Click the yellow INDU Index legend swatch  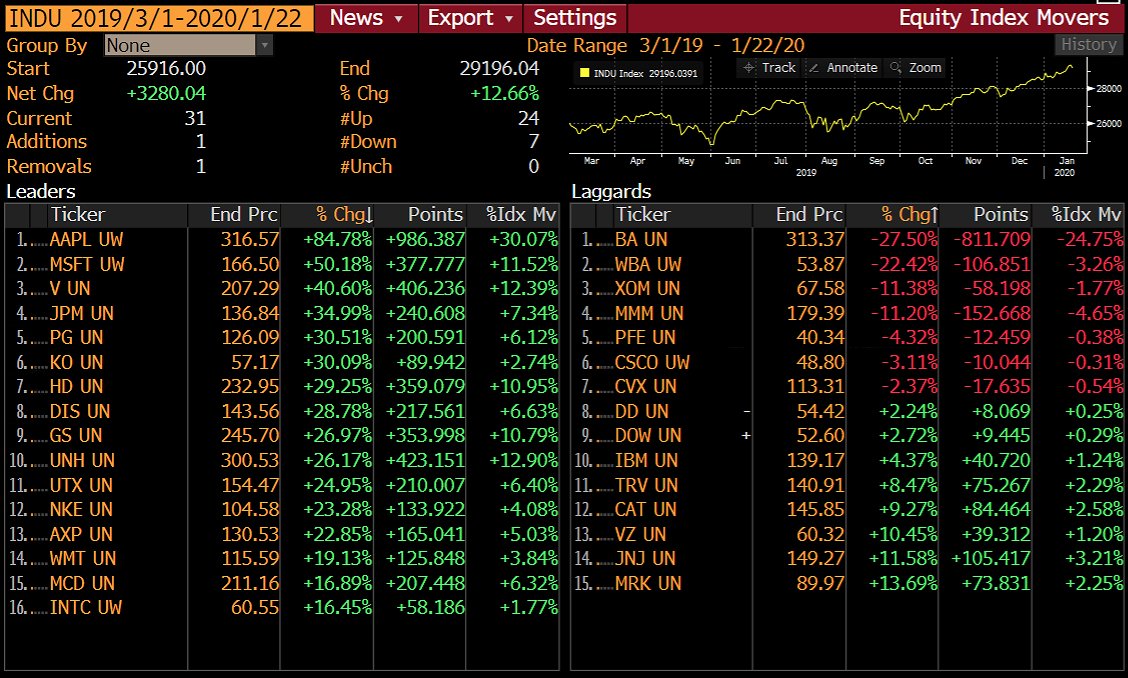pyautogui.click(x=584, y=73)
